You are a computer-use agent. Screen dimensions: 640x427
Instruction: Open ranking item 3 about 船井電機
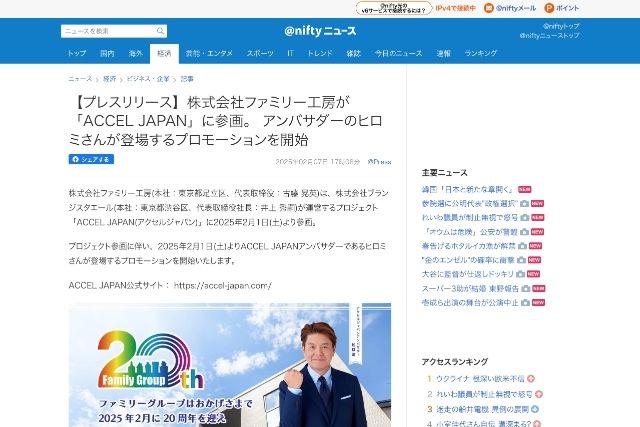click(x=482, y=409)
